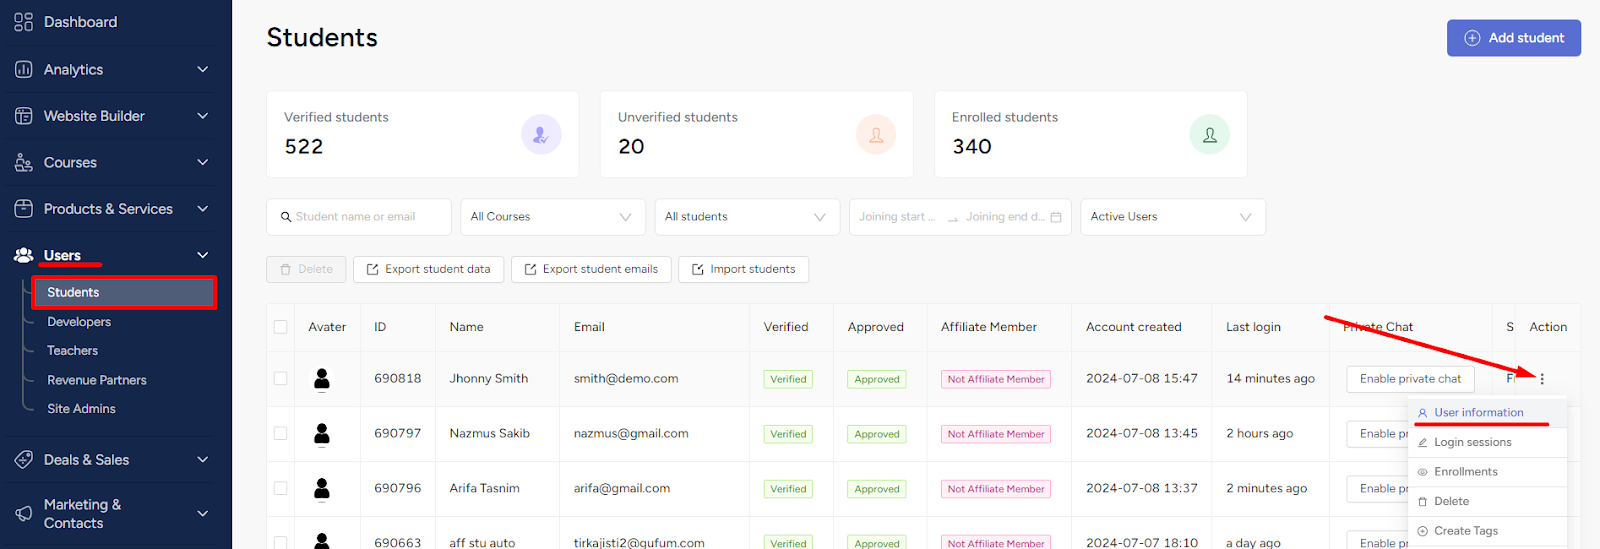This screenshot has height=549, width=1600.
Task: Open Site Admins in Users submenu
Action: coord(81,409)
